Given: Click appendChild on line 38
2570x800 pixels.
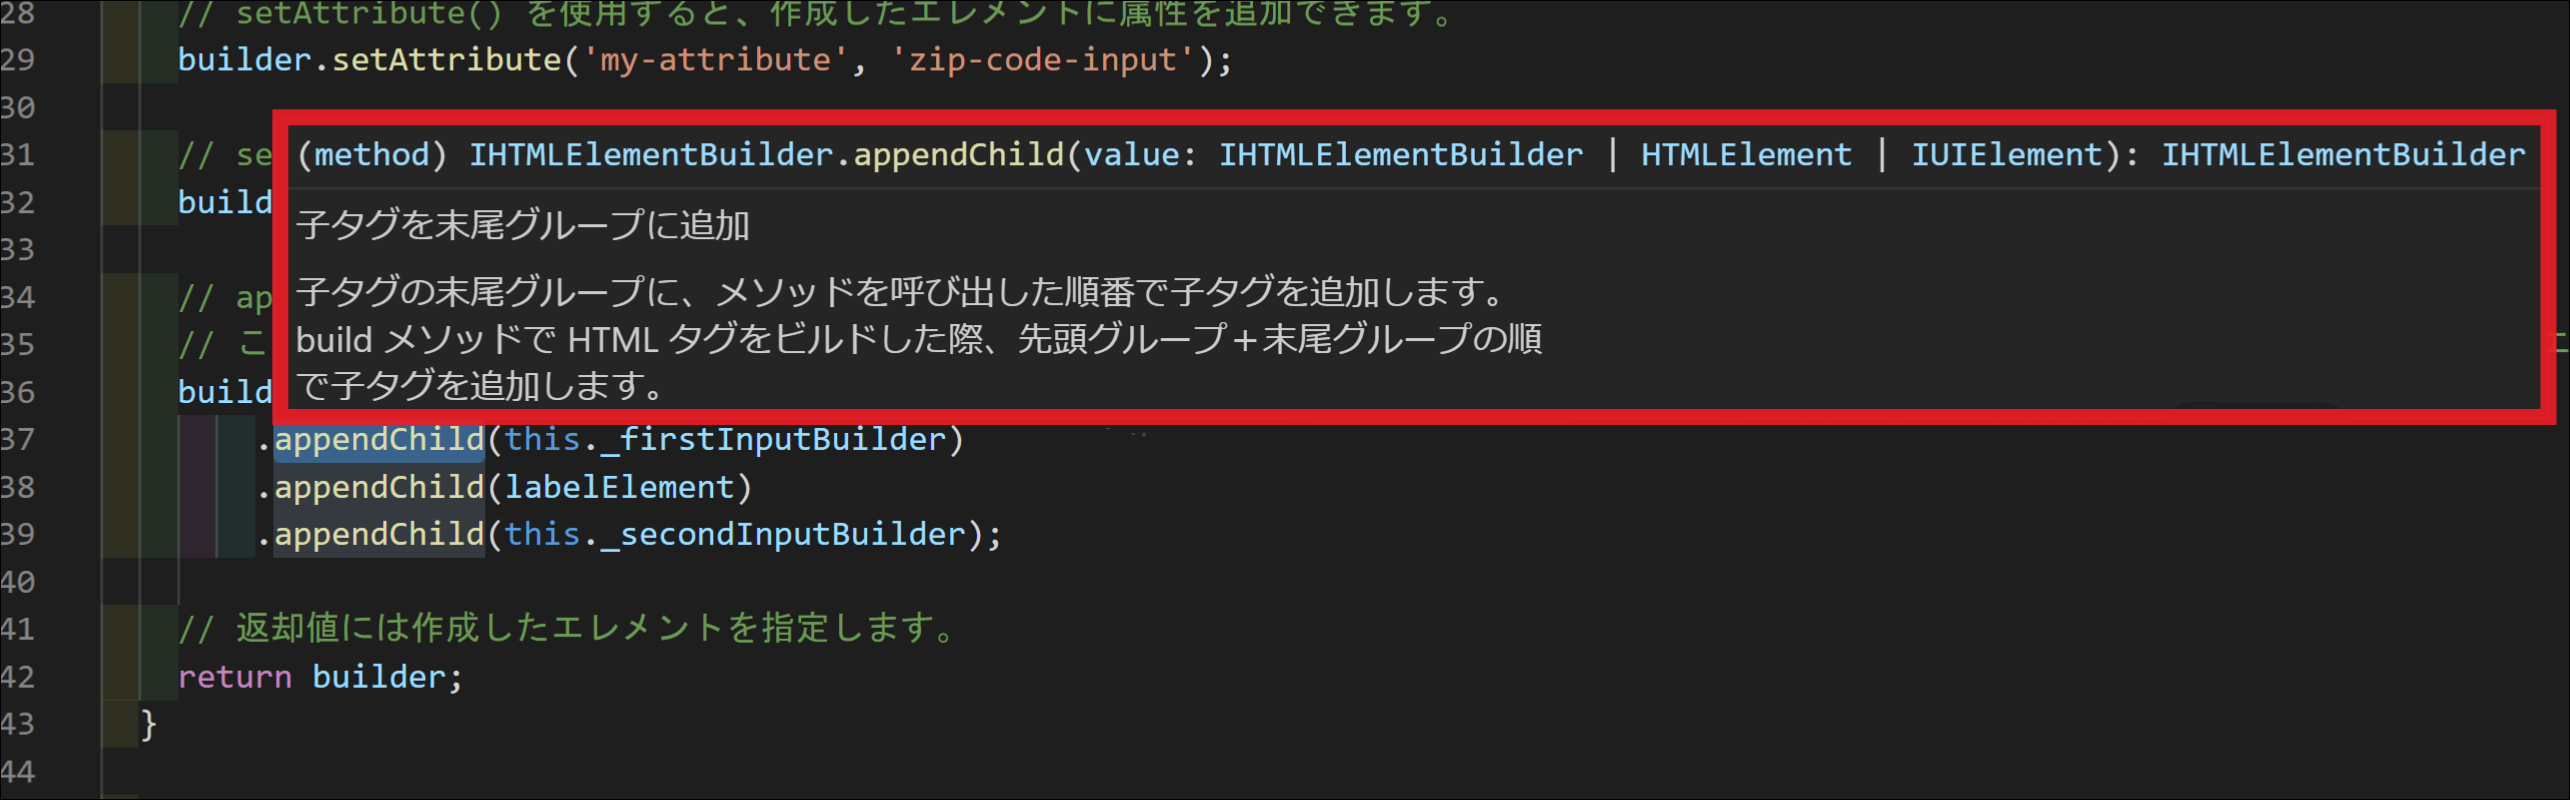Looking at the screenshot, I should [x=379, y=487].
